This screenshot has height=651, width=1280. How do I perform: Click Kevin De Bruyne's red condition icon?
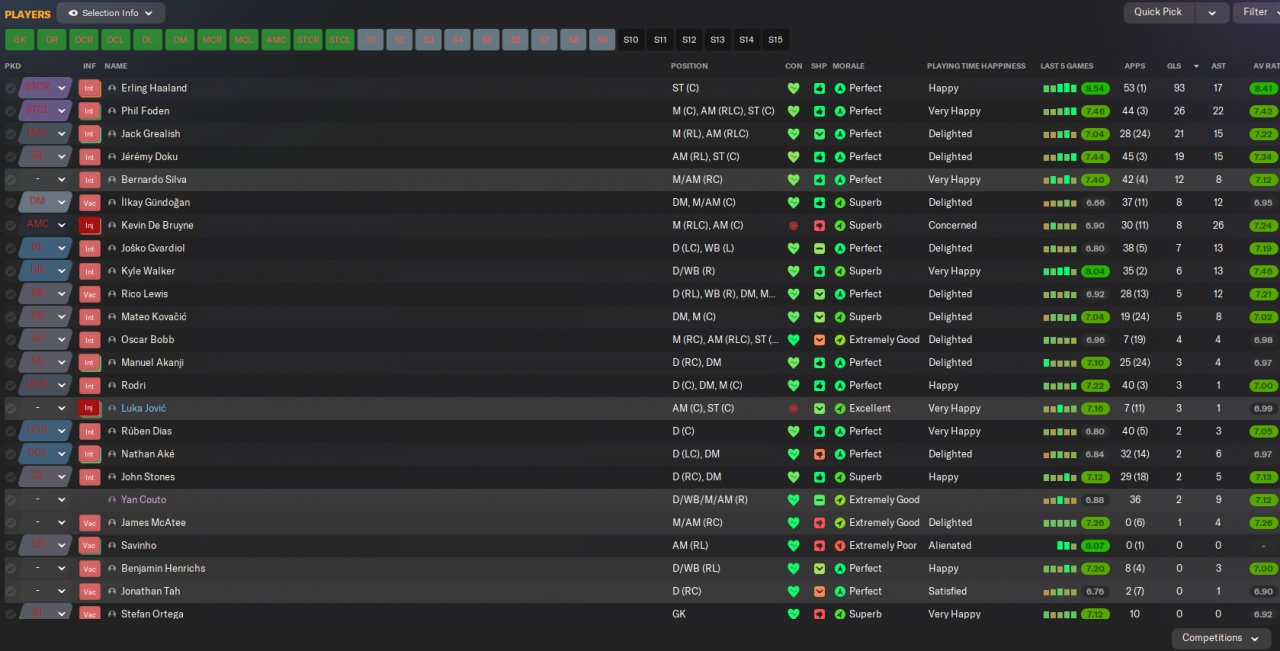click(x=794, y=225)
